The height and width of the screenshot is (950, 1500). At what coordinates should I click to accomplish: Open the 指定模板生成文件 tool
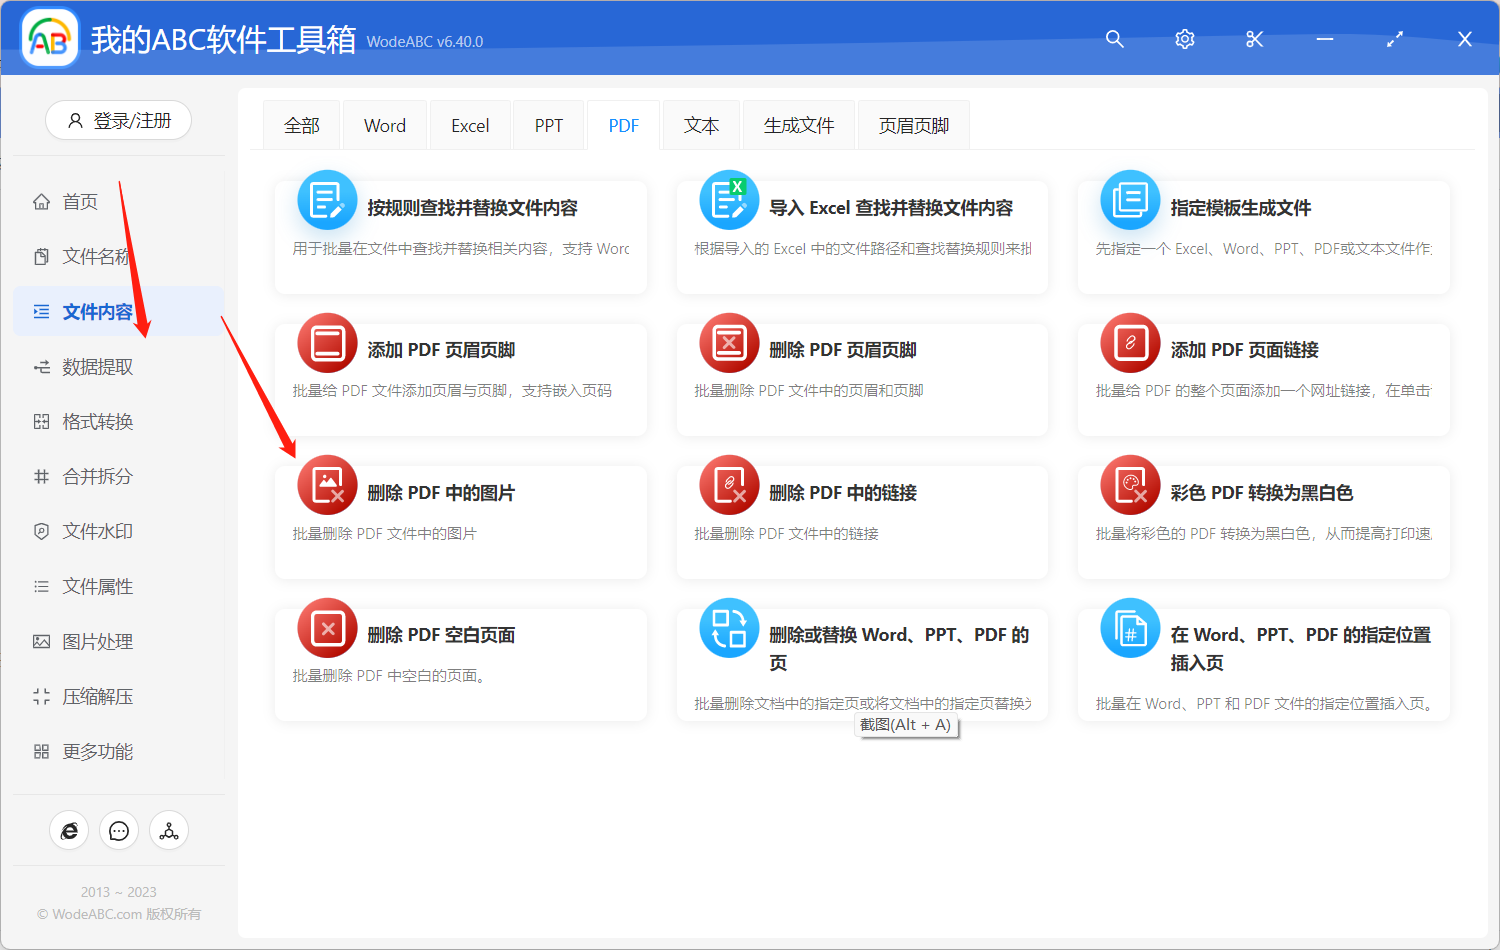tap(1244, 207)
